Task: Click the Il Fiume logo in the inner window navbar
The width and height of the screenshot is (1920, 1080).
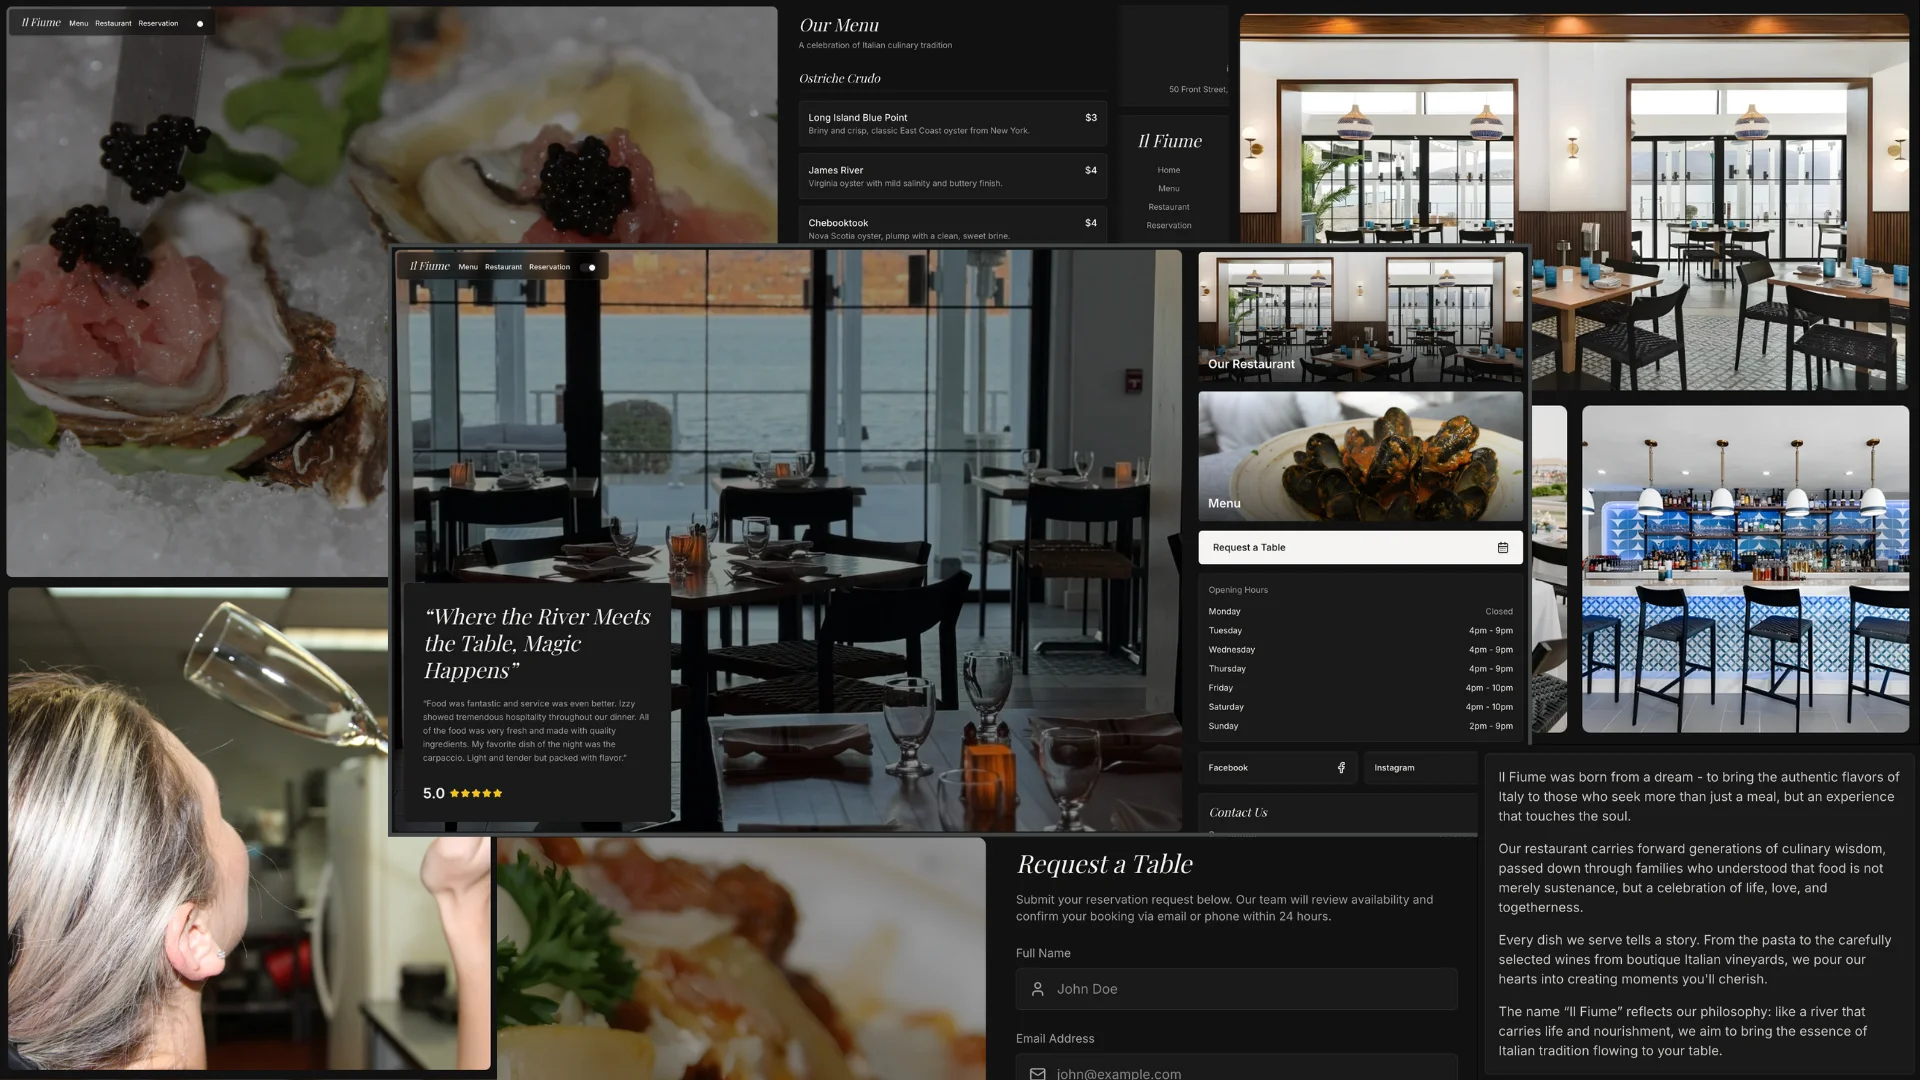Action: pos(429,266)
